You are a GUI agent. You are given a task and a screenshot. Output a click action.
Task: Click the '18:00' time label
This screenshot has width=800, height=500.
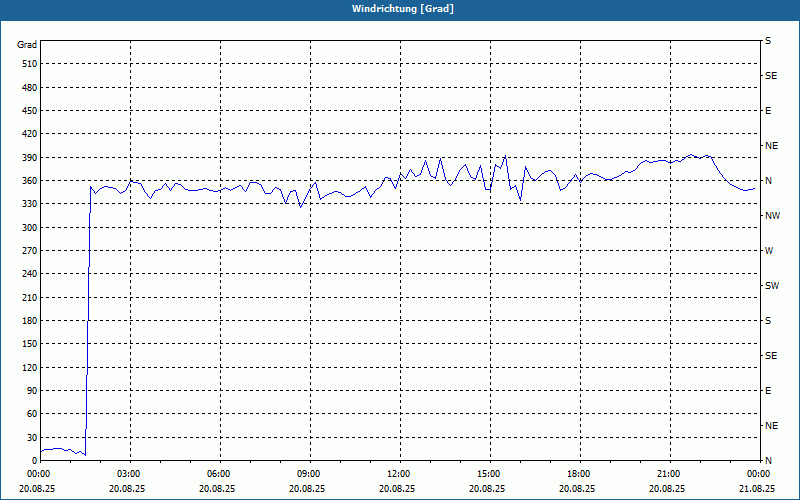point(577,474)
